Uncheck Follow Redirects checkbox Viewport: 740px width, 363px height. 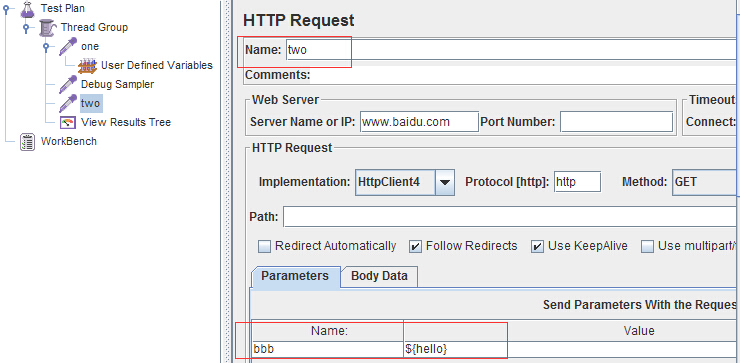click(x=415, y=246)
